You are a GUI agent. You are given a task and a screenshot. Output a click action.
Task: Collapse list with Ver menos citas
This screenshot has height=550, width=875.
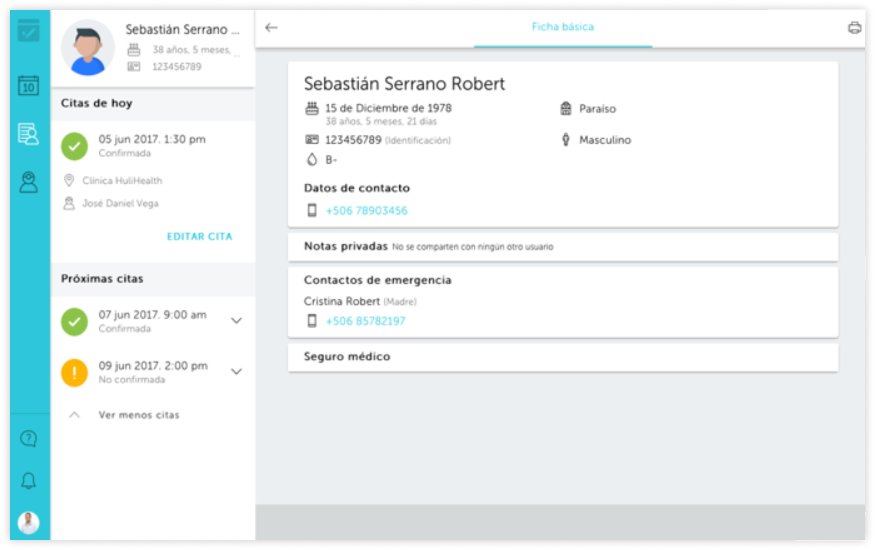click(x=138, y=415)
